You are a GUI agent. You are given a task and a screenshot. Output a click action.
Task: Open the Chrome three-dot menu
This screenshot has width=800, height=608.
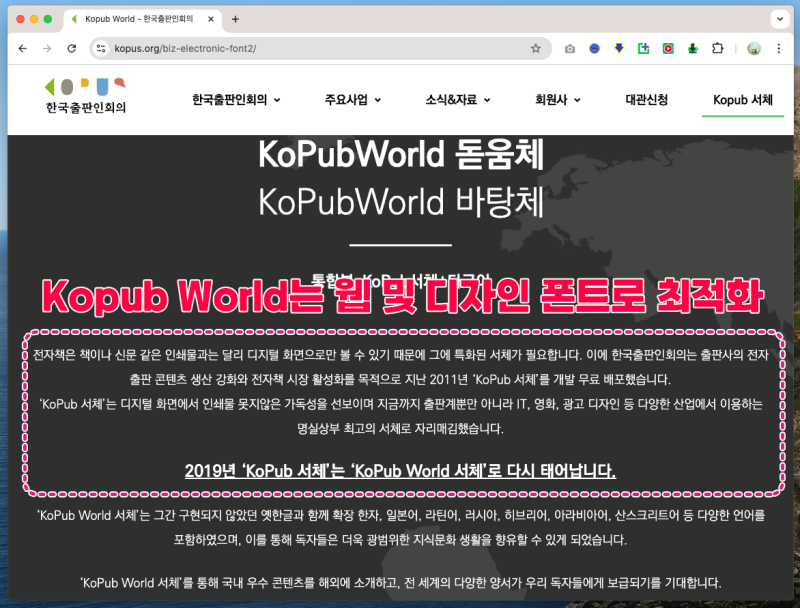(x=779, y=48)
